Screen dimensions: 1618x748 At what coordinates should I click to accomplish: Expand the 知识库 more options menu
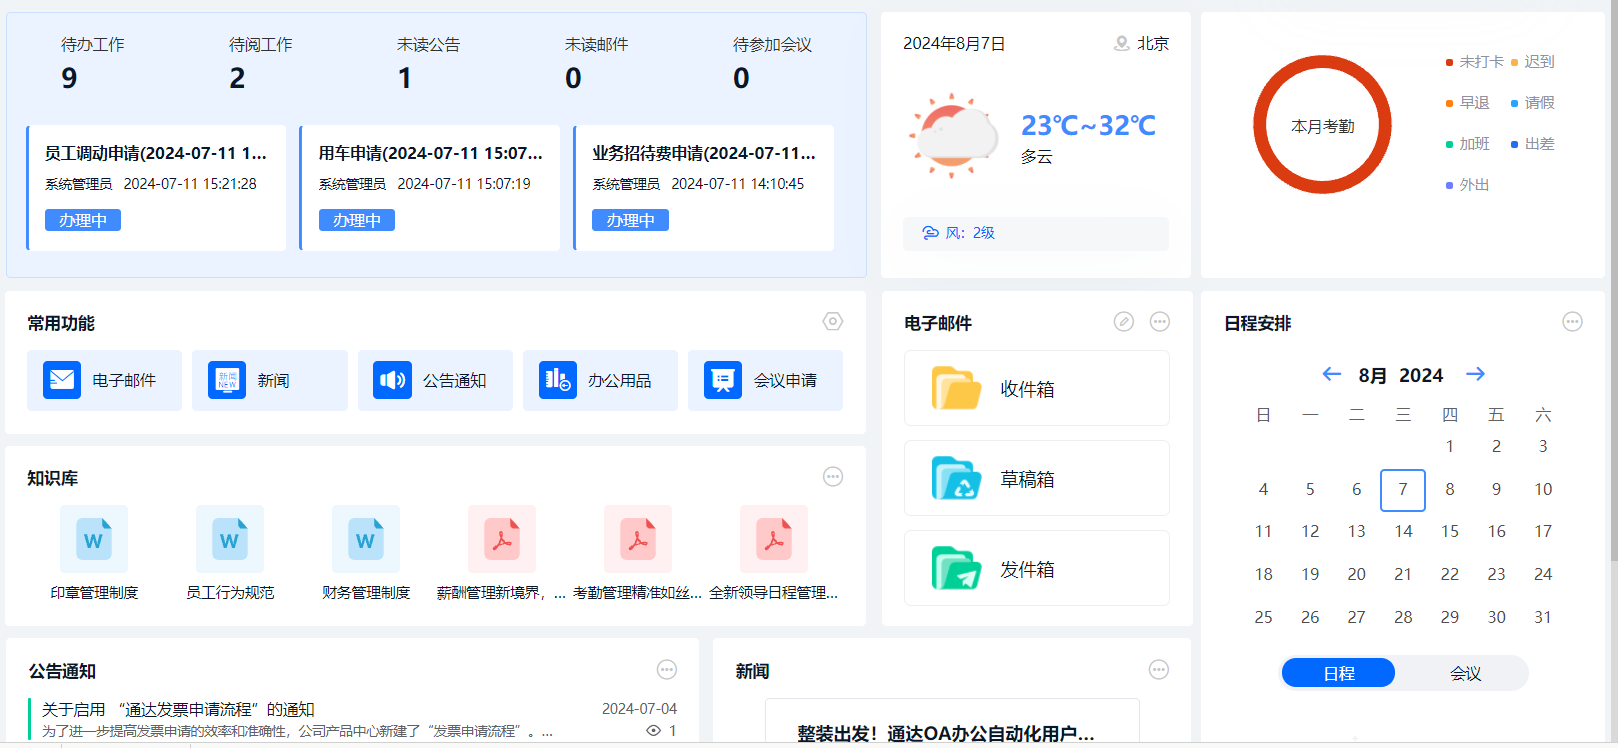point(832,476)
